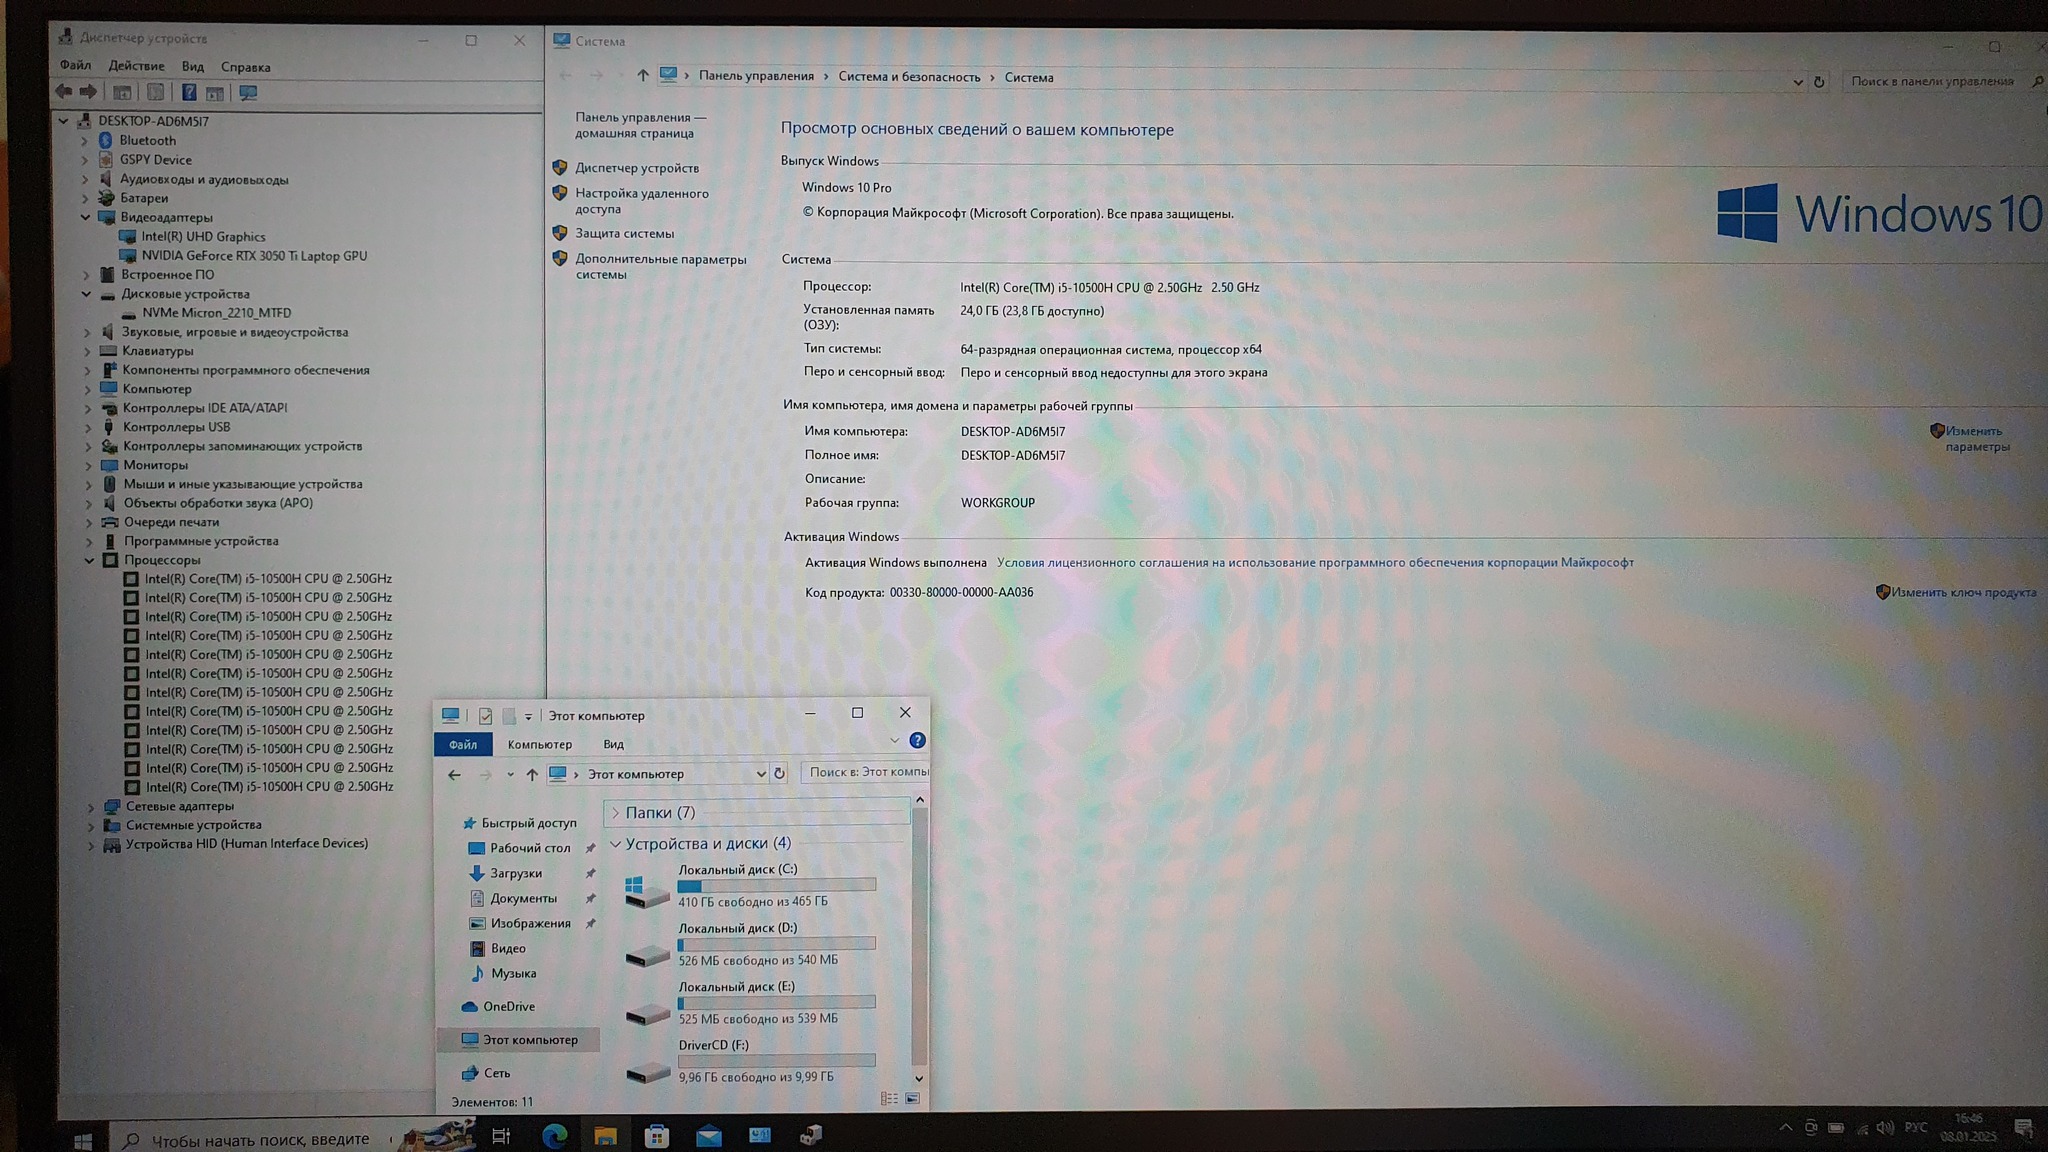Screen dimensions: 2048x1152
Task: Click the back arrow in Device Manager toolbar
Action: [x=64, y=92]
